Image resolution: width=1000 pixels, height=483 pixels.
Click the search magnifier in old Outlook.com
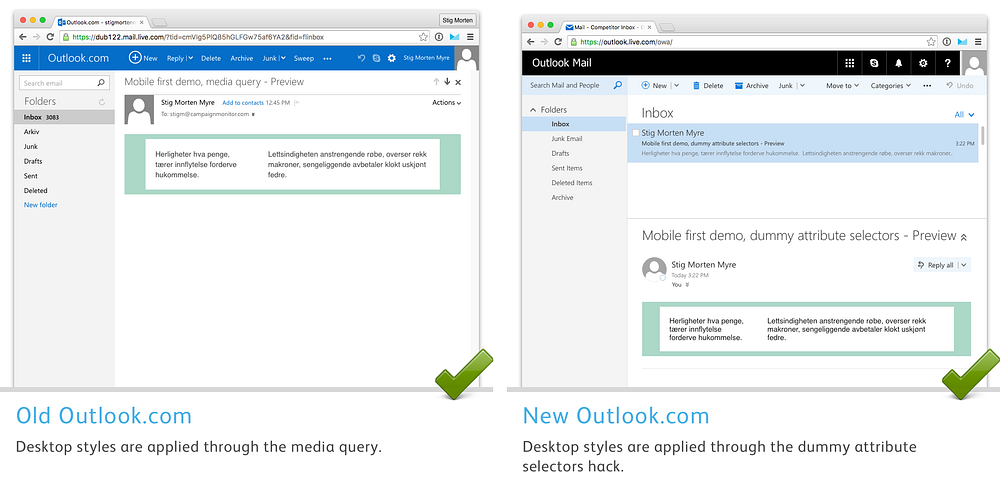(x=101, y=83)
